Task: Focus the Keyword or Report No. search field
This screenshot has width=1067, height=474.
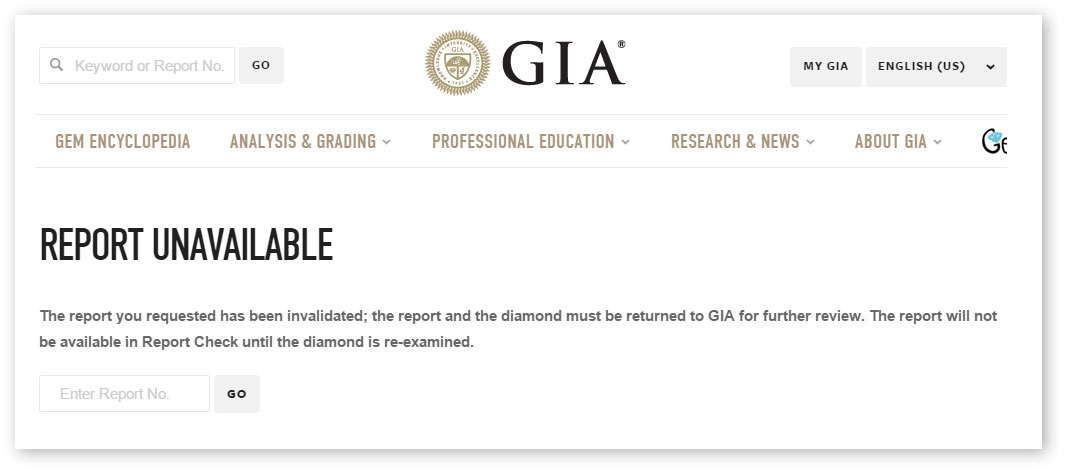Action: click(x=137, y=65)
